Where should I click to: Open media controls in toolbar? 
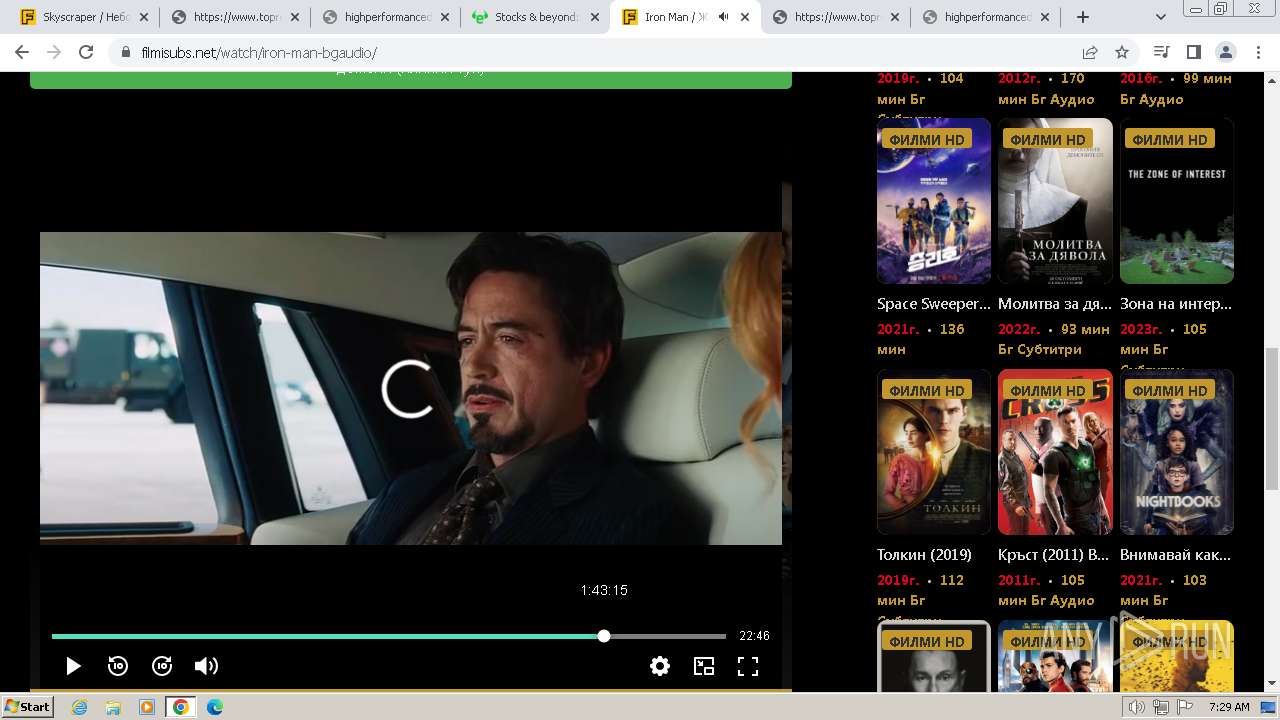(1161, 52)
